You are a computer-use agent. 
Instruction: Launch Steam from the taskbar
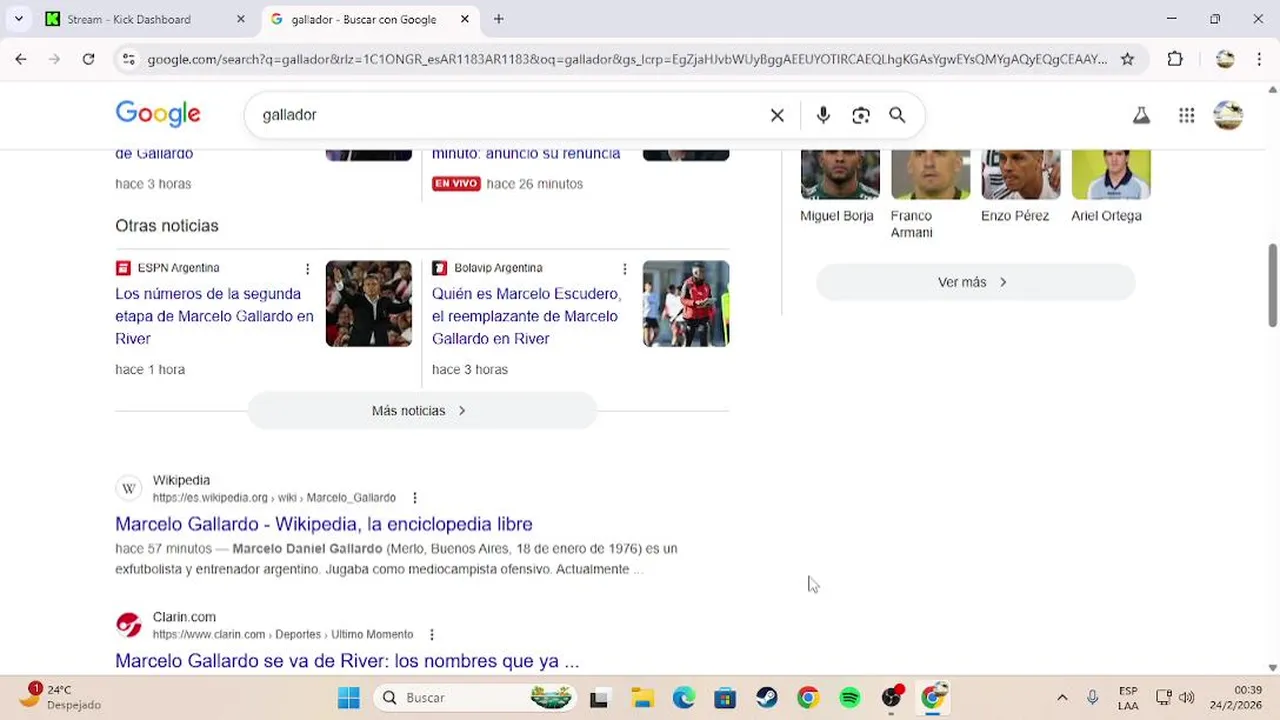766,698
